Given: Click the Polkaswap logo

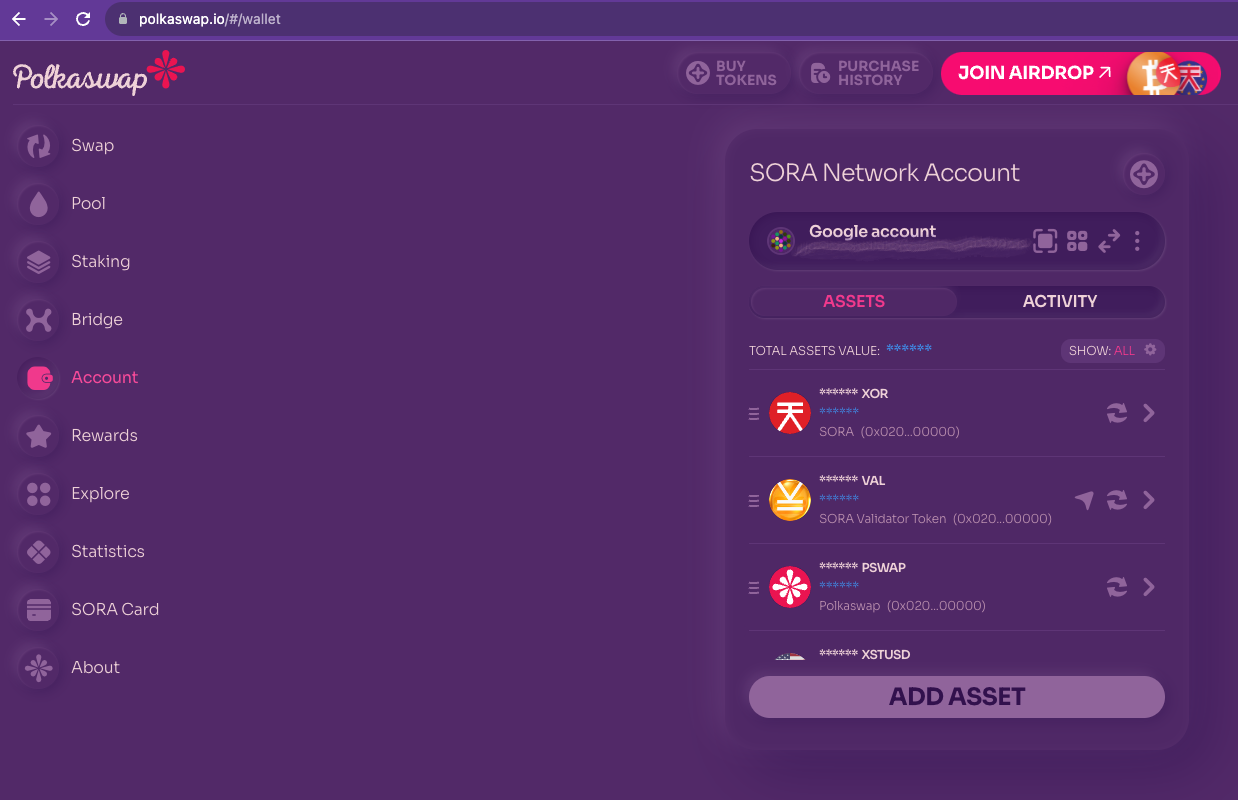Looking at the screenshot, I should click(x=99, y=74).
